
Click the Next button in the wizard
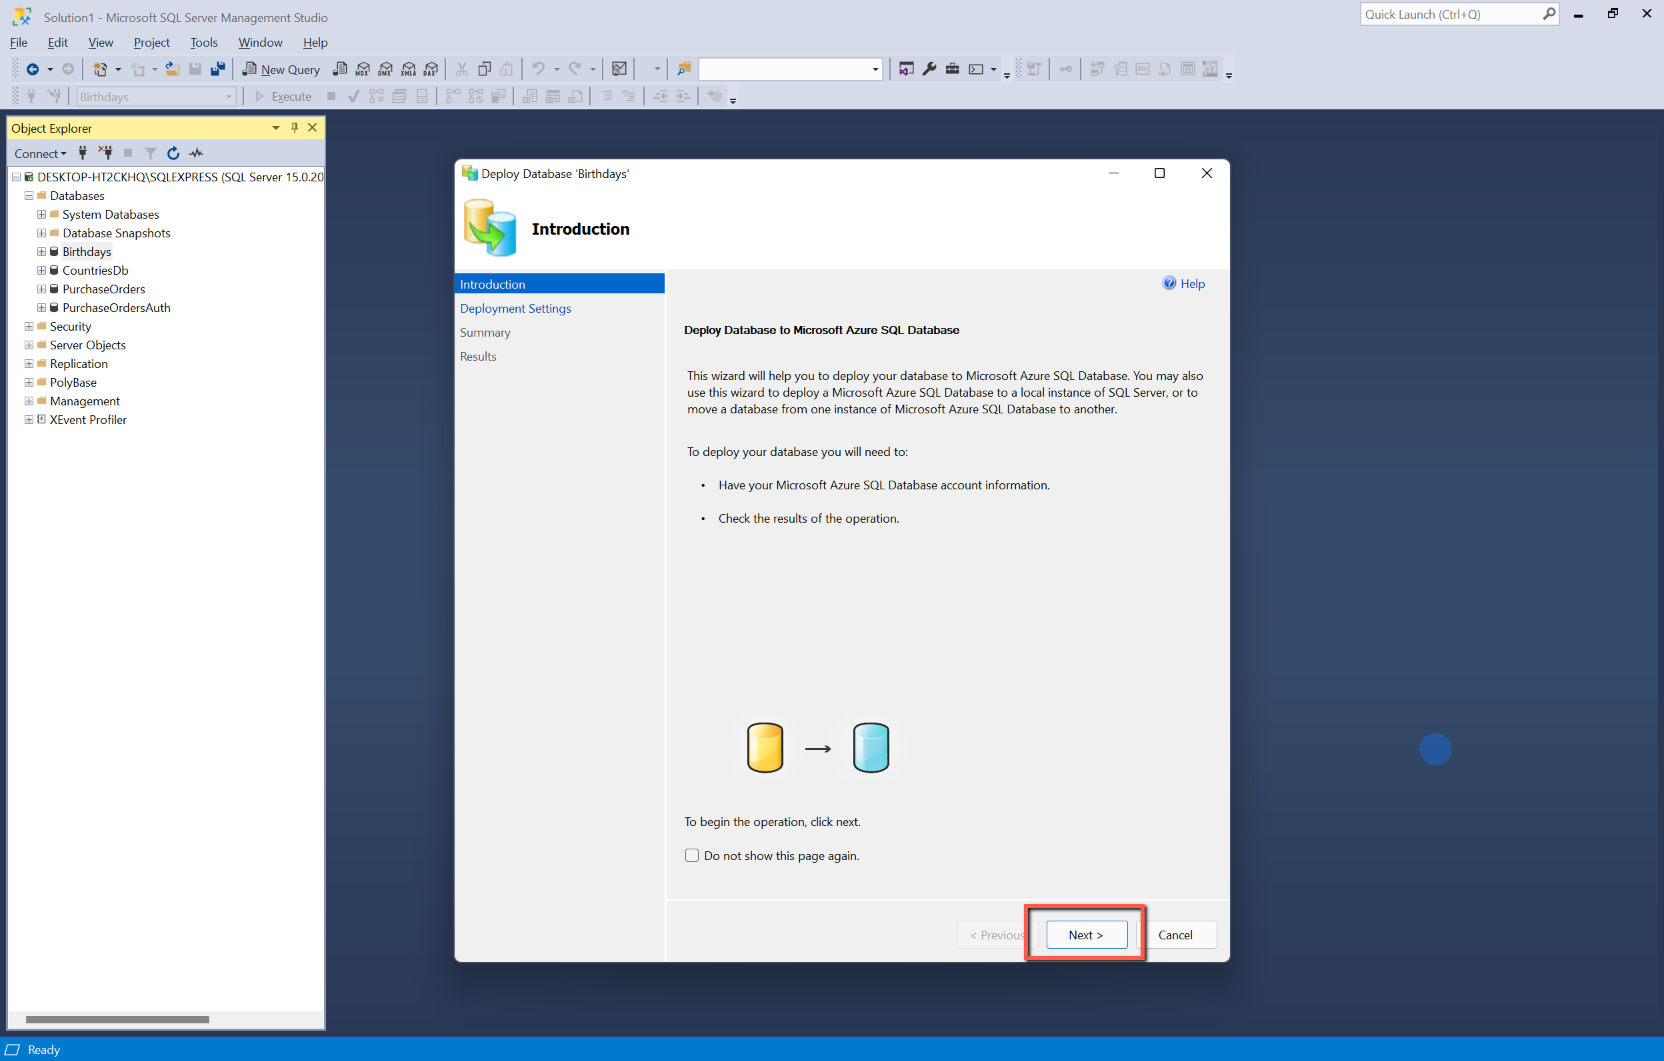(1085, 934)
